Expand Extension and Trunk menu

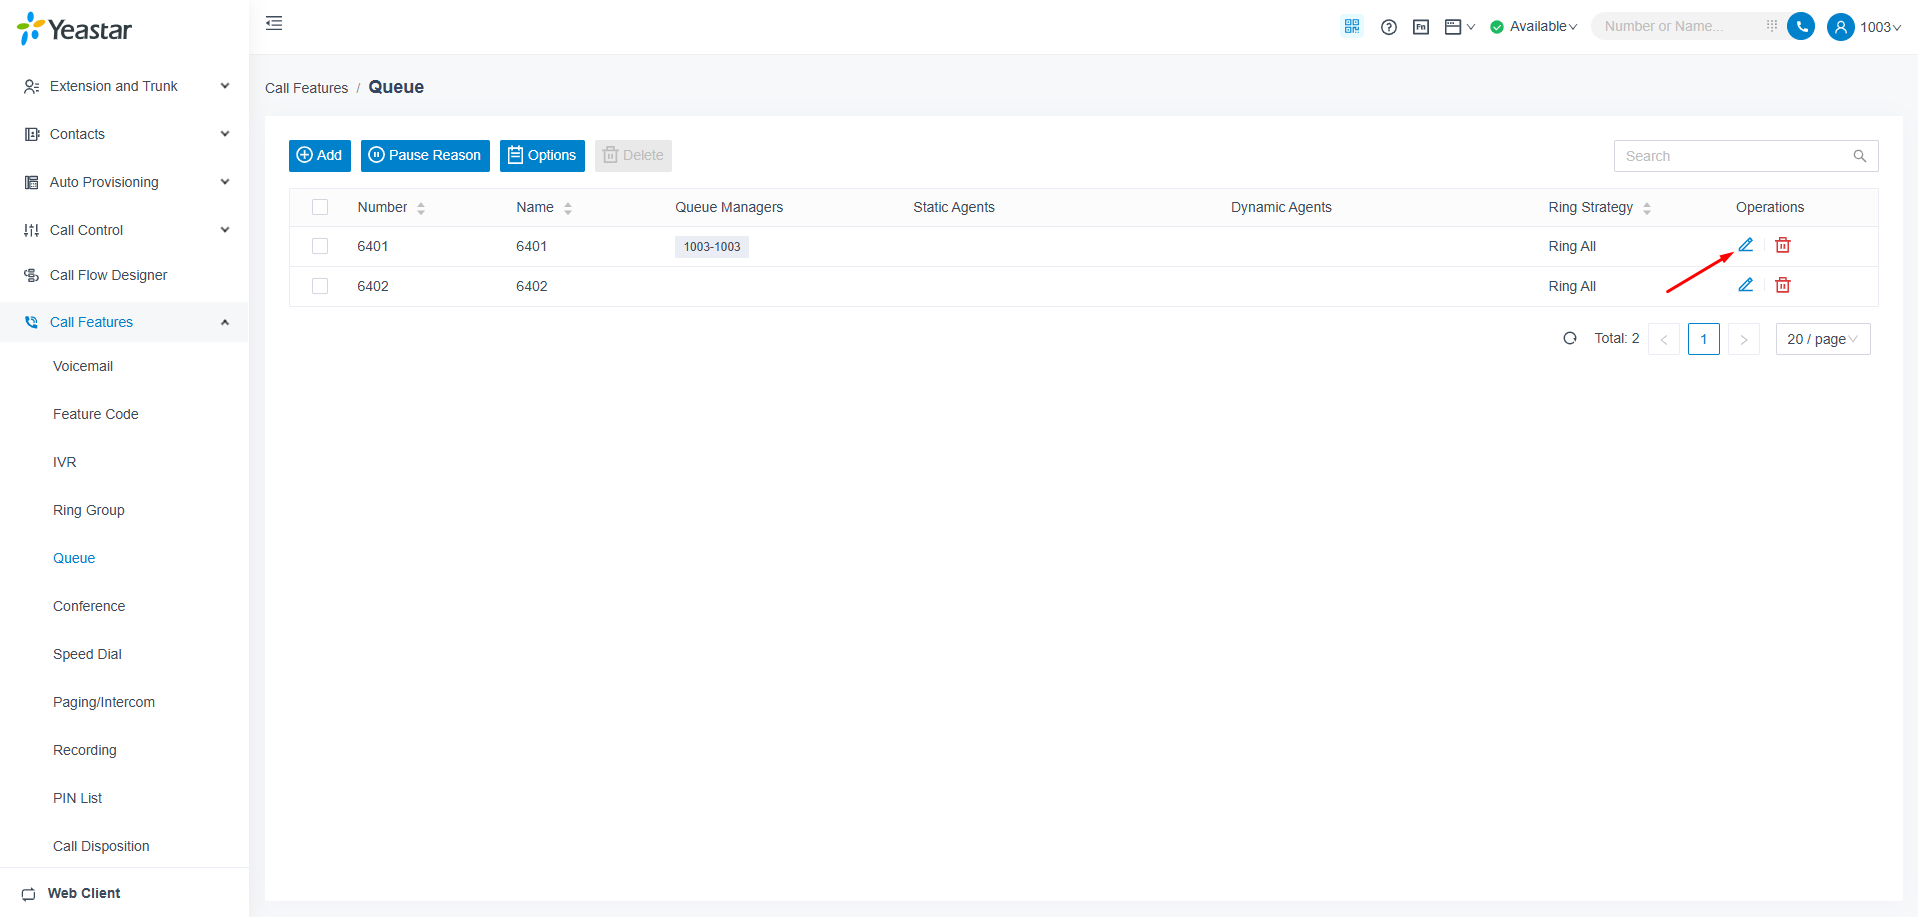coord(125,86)
